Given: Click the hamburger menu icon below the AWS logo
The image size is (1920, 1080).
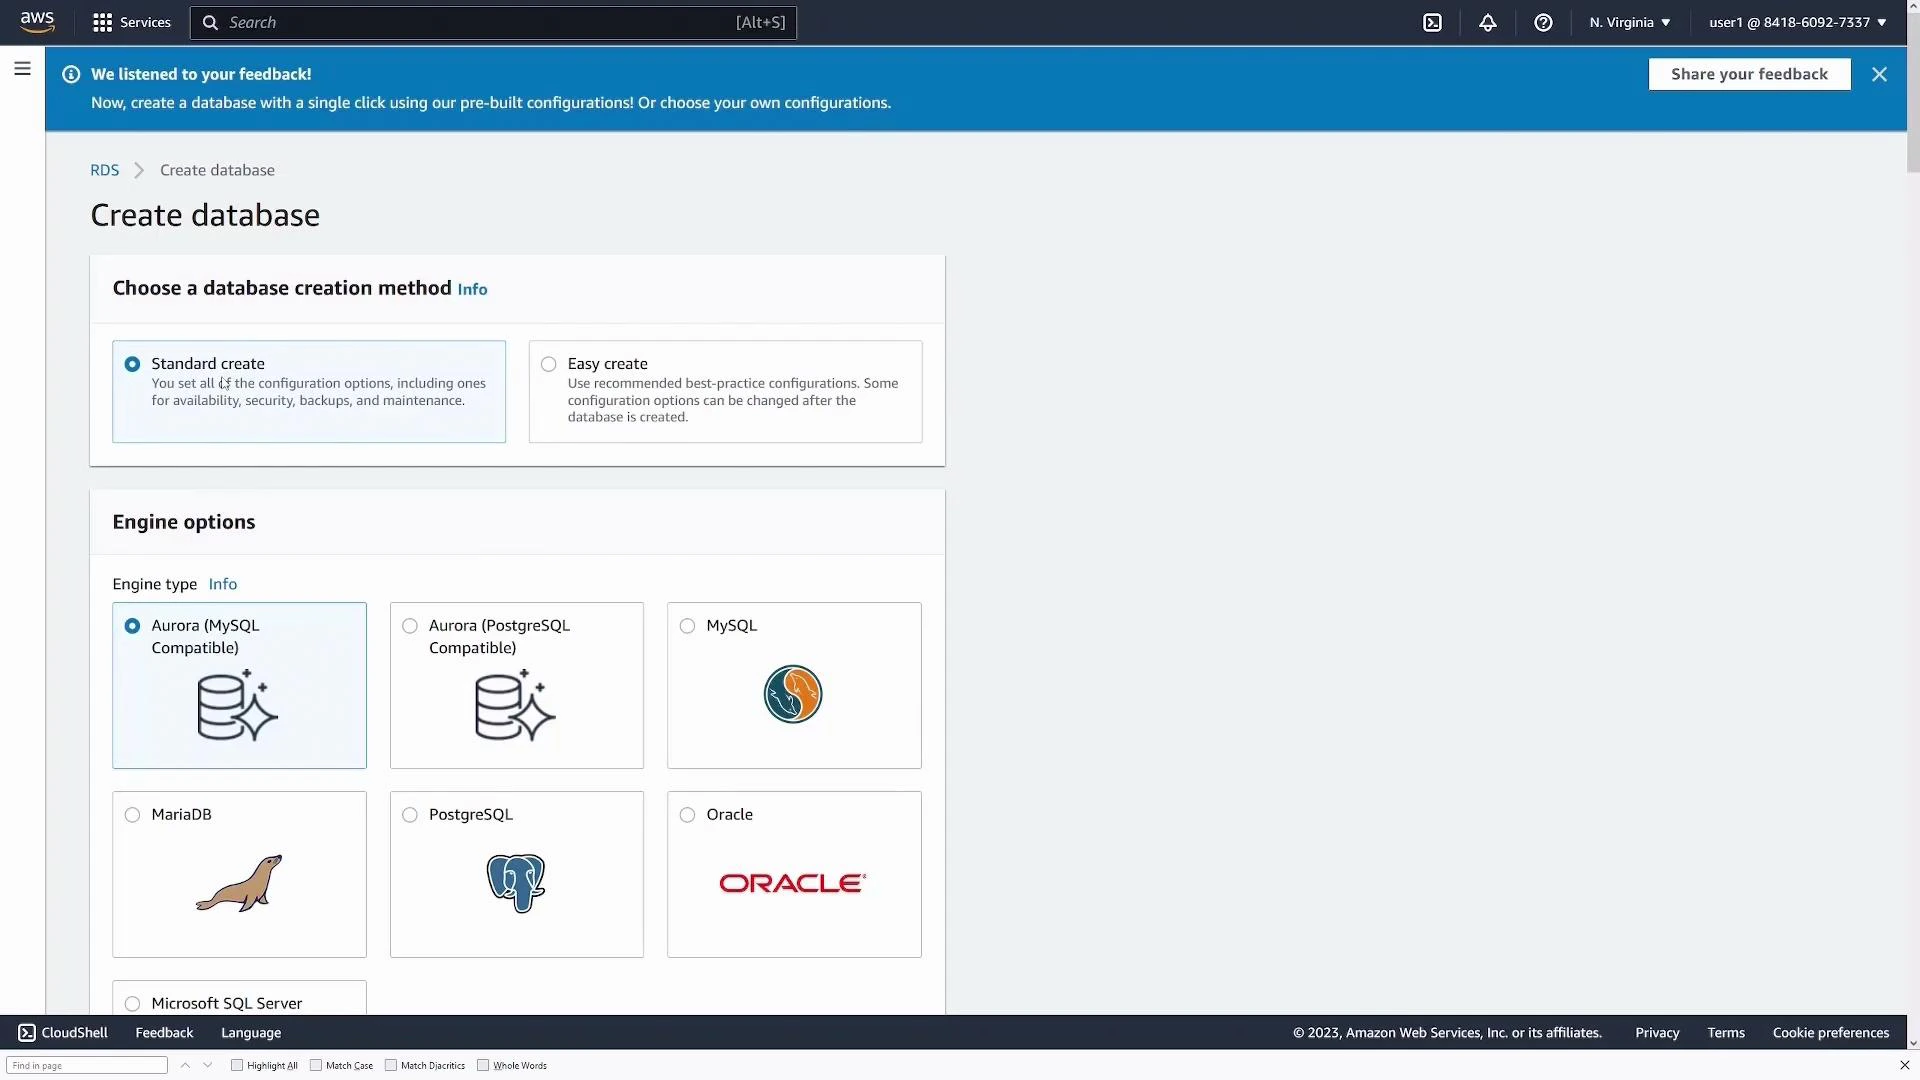Looking at the screenshot, I should (x=22, y=69).
